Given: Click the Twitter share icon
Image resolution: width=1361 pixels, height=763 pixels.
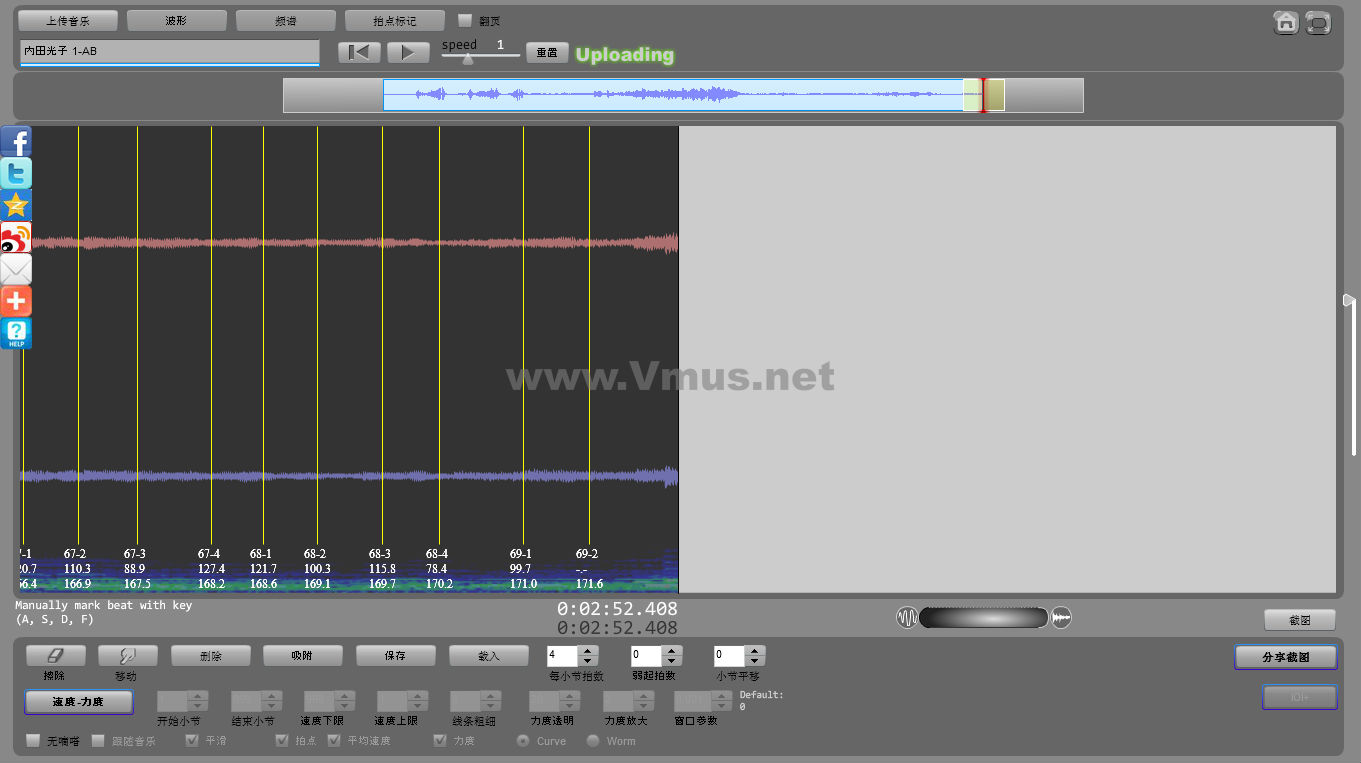Looking at the screenshot, I should [x=16, y=173].
